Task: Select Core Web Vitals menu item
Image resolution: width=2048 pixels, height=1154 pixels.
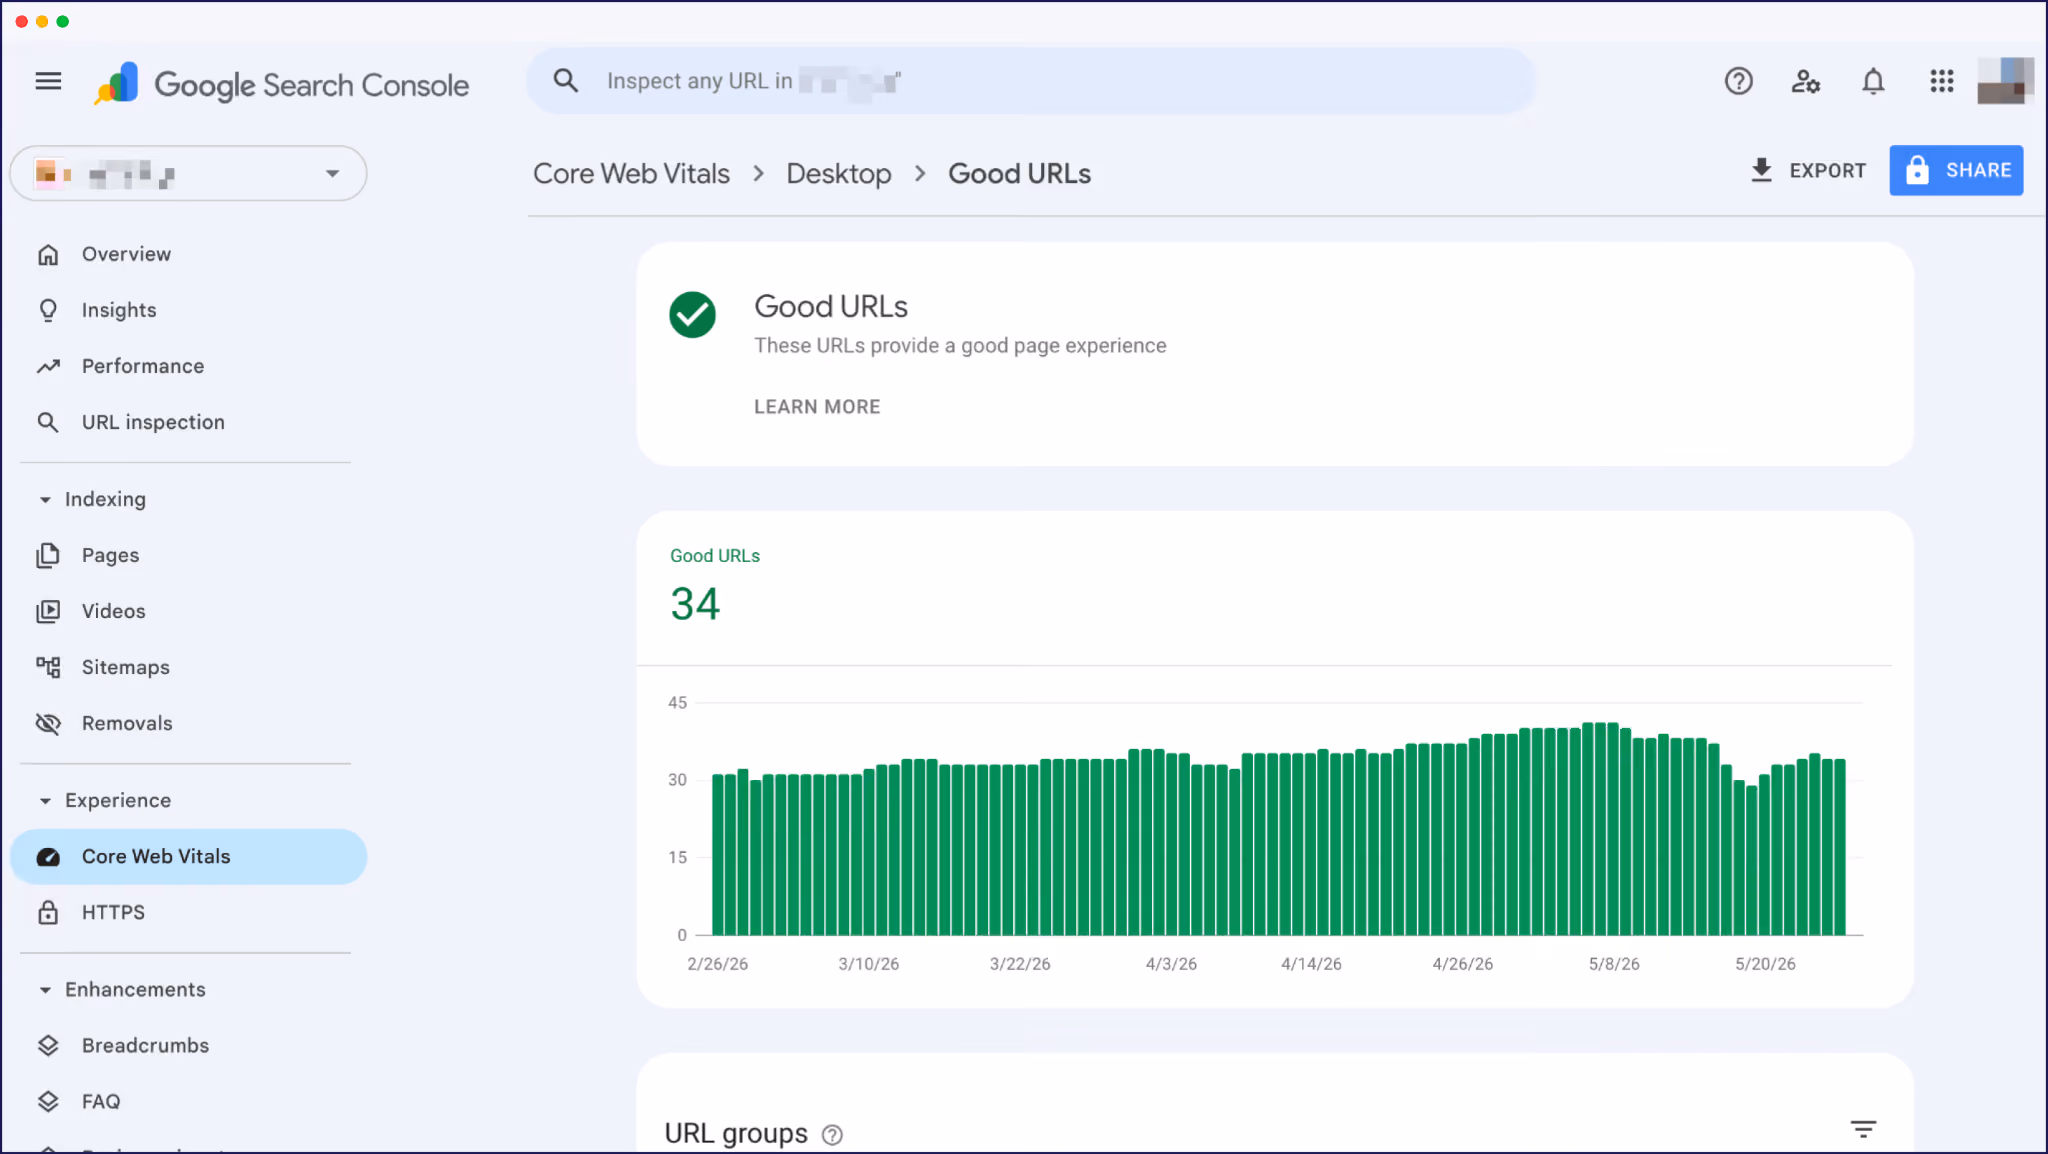Action: [189, 857]
